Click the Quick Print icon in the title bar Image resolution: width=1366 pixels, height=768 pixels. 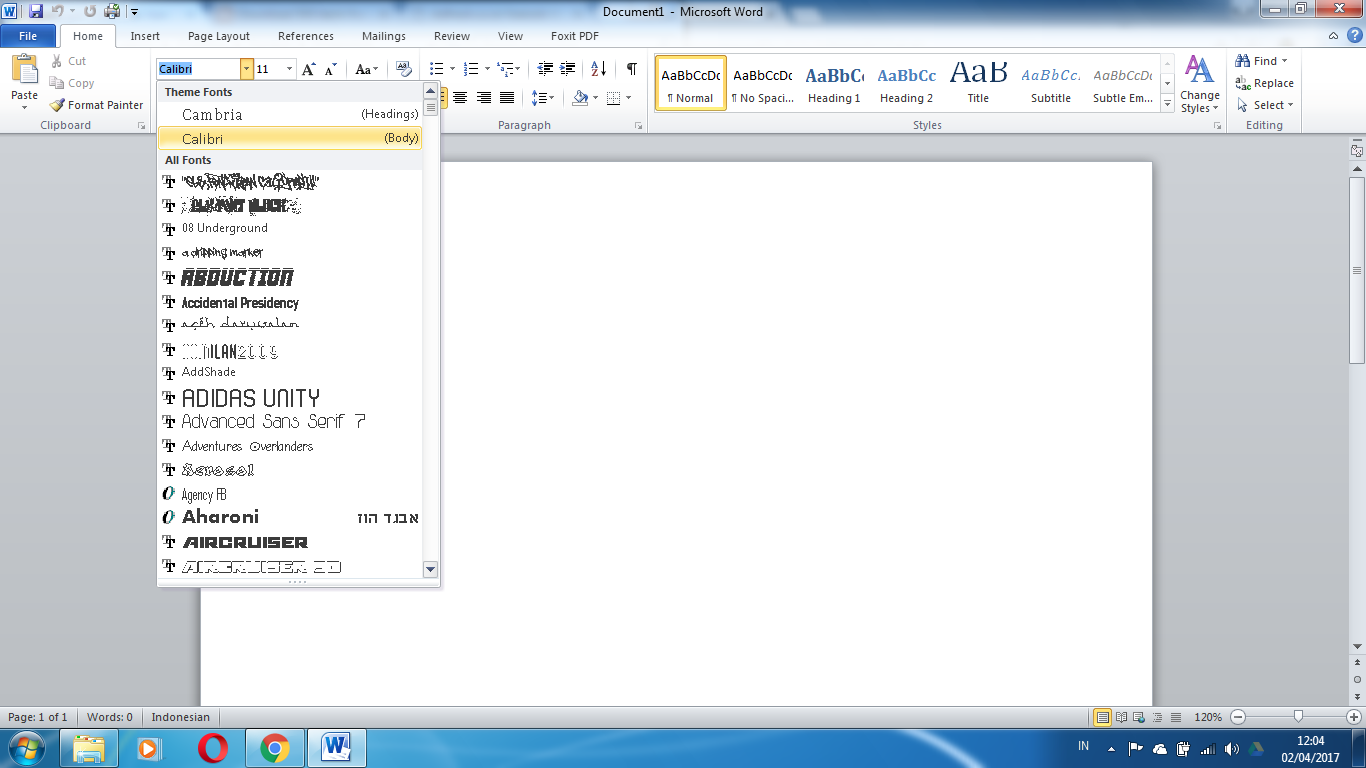click(112, 12)
